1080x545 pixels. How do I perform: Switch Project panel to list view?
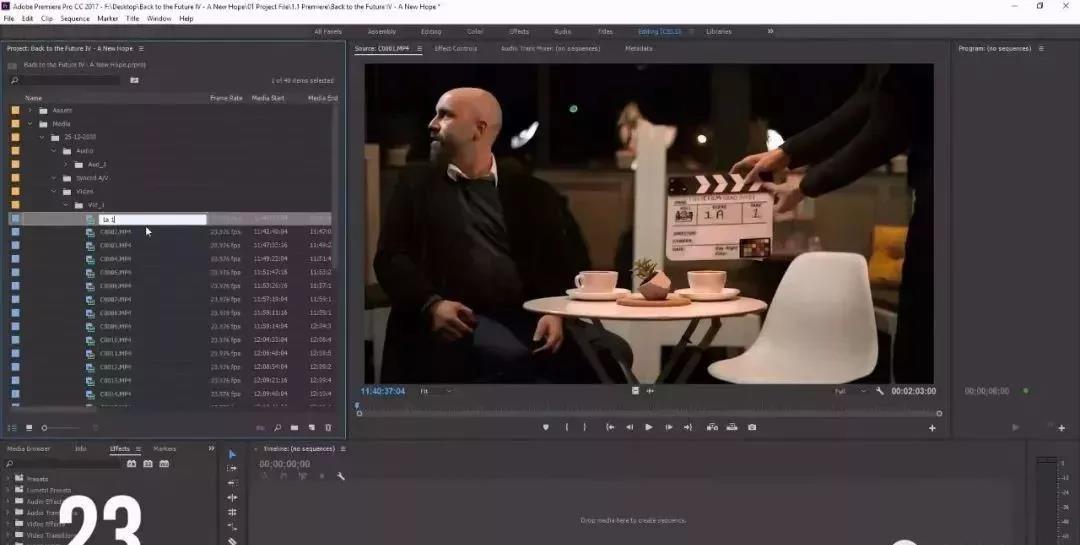pos(14,428)
